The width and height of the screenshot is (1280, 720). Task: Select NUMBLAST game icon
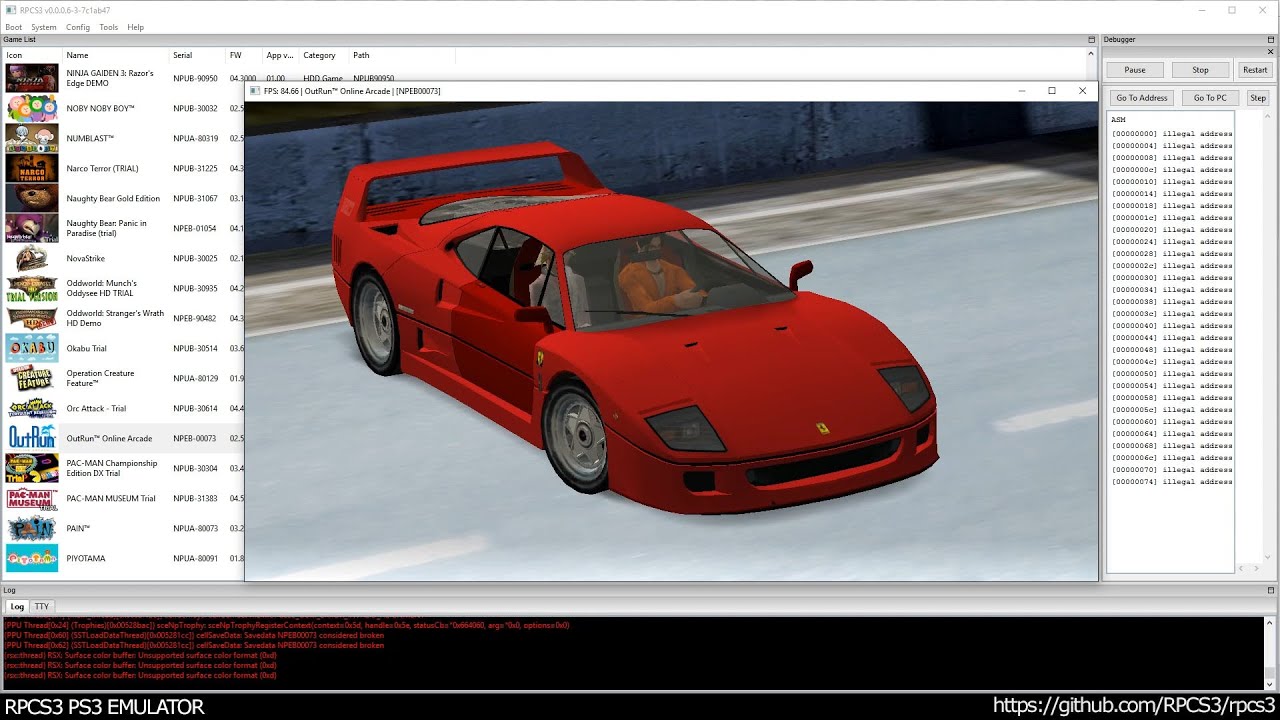pos(32,138)
